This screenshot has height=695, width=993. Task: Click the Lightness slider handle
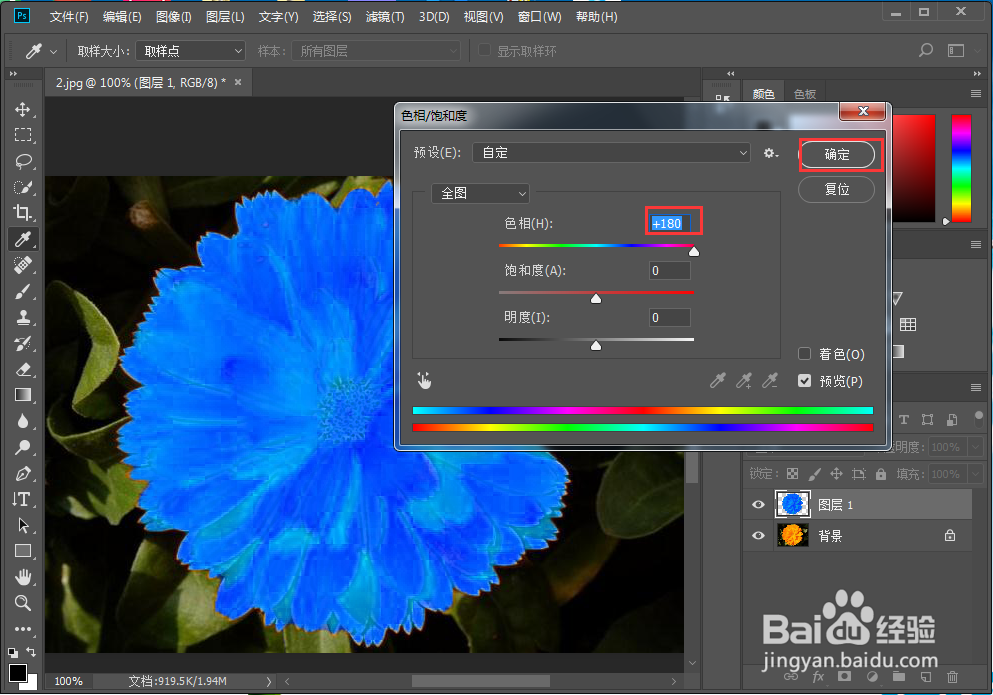(x=596, y=345)
